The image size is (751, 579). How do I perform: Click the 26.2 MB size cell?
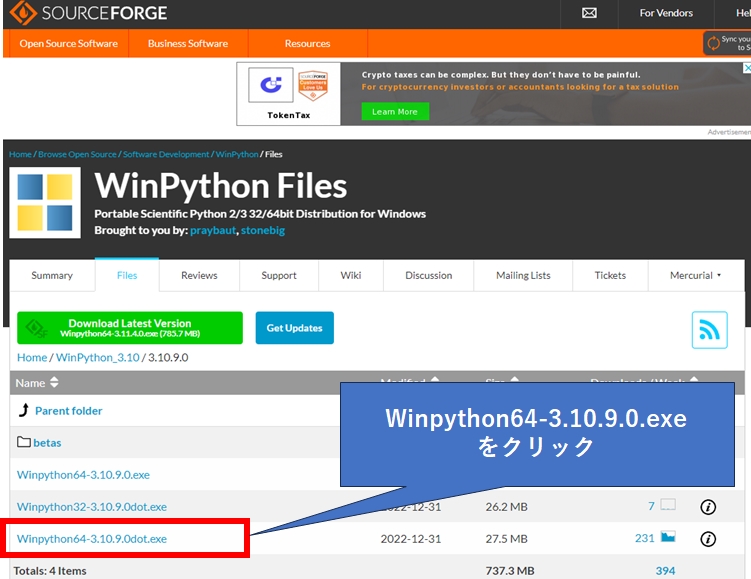(506, 507)
